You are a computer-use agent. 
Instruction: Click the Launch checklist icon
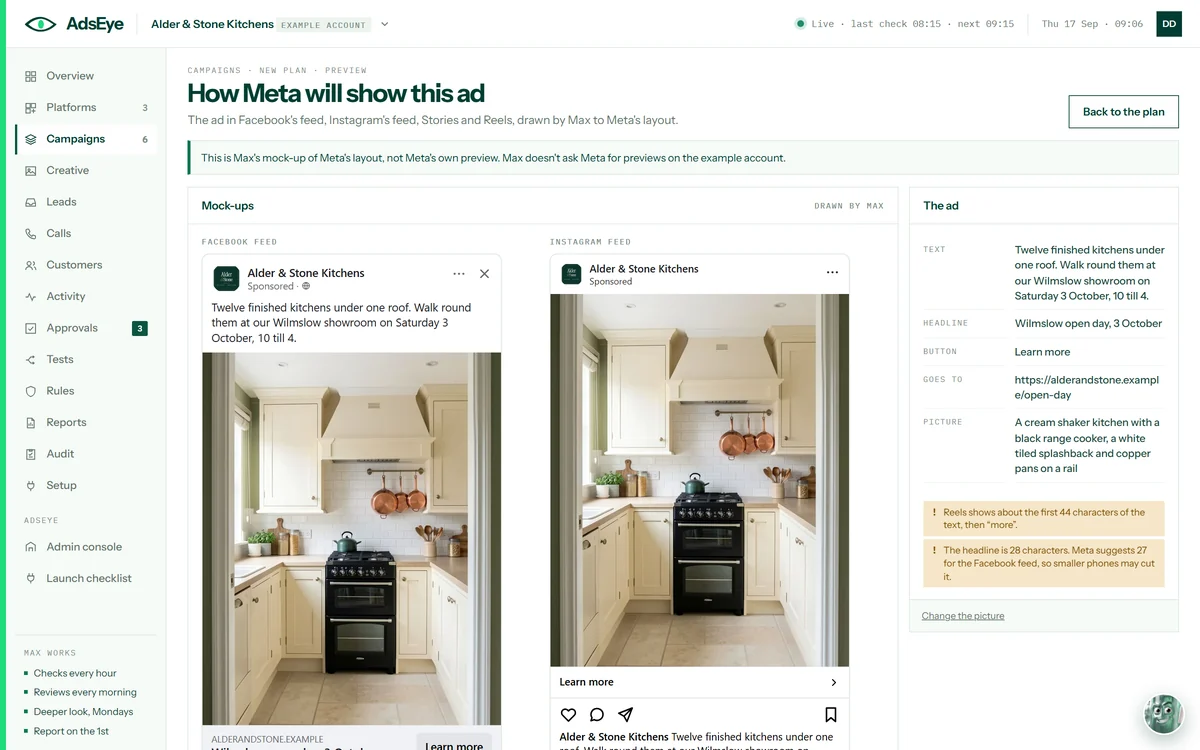pos(31,578)
